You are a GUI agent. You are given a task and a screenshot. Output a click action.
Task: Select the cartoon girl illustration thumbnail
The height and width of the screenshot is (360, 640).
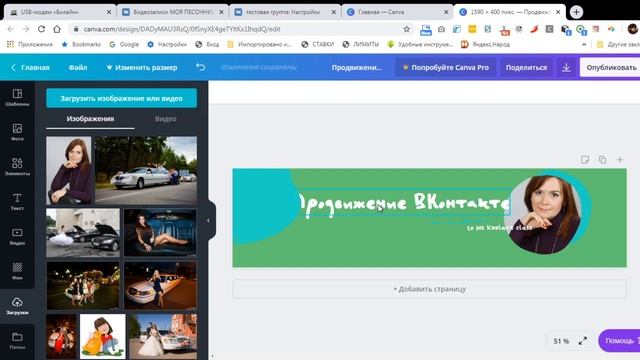102,336
